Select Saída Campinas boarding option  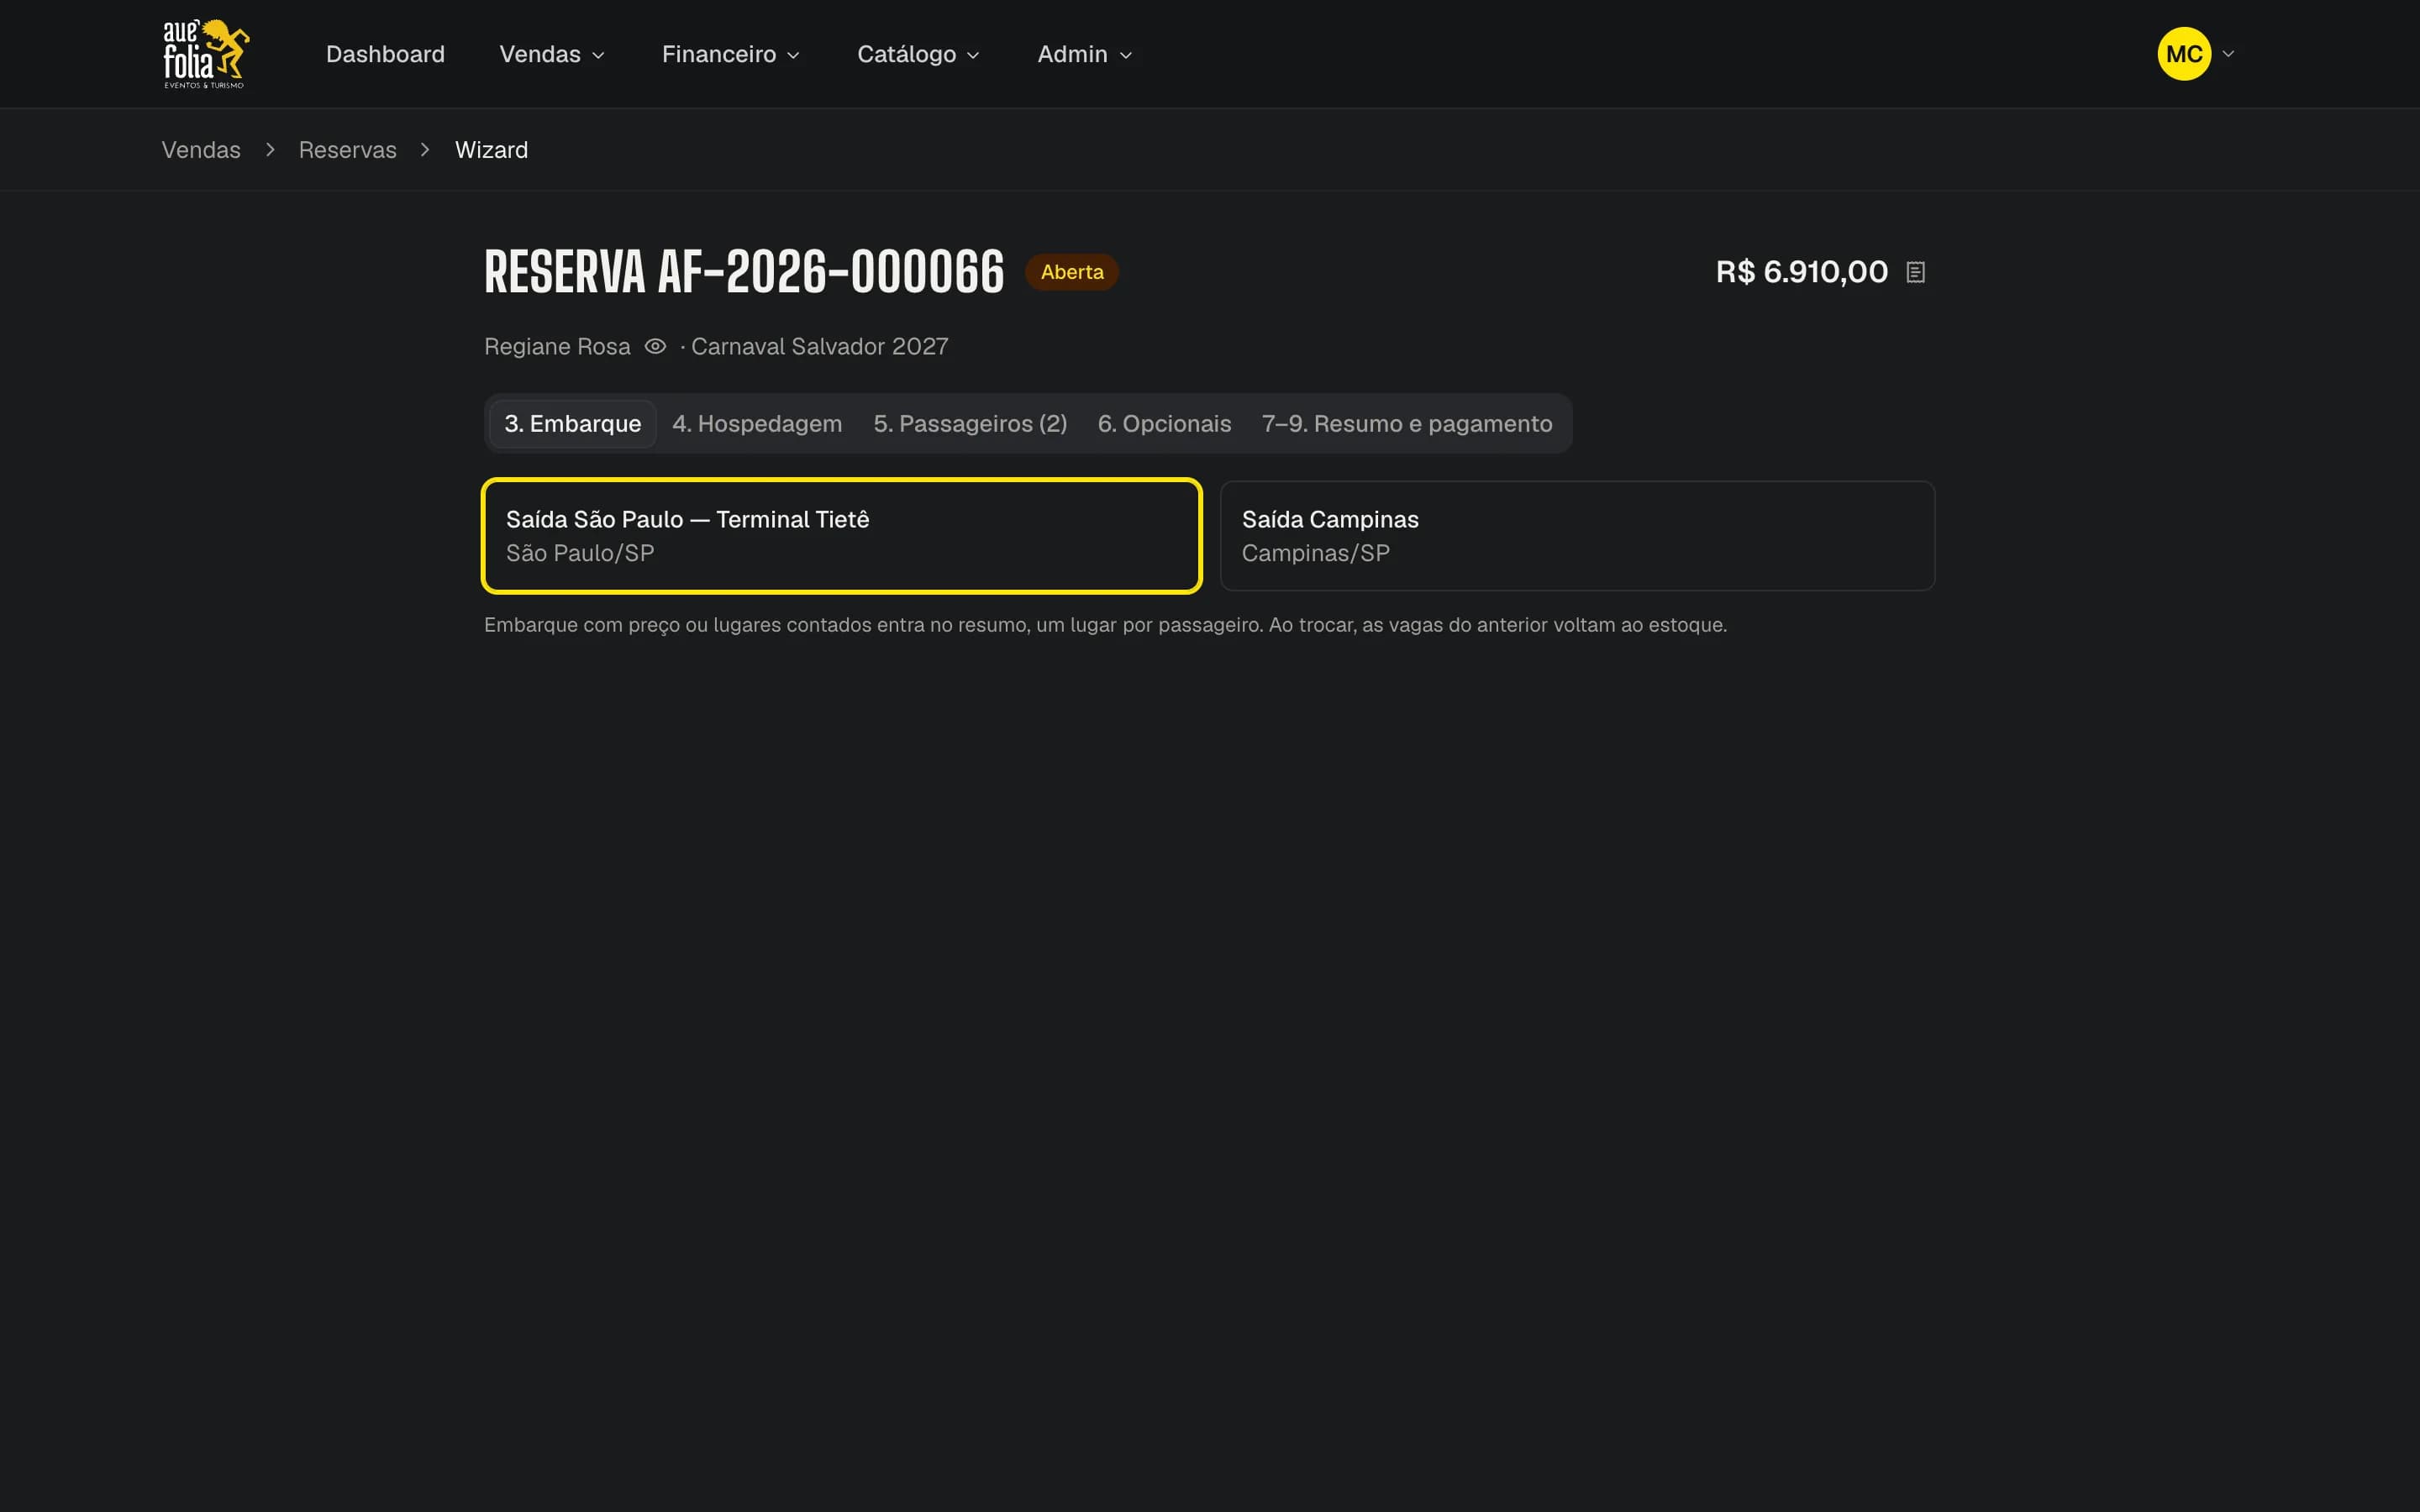tap(1577, 536)
